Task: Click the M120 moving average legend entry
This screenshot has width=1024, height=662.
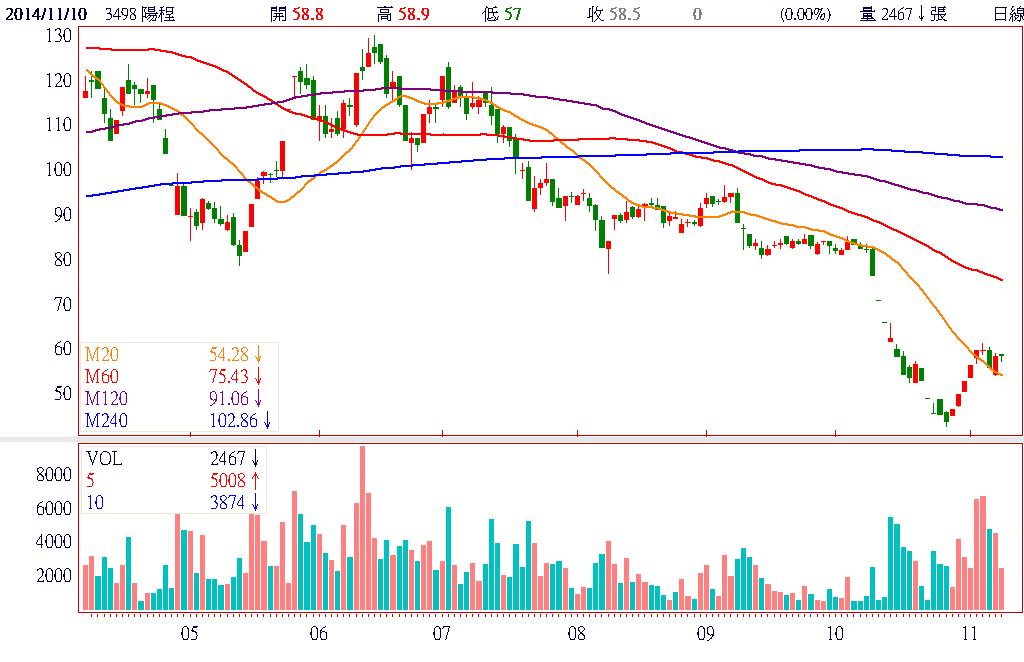Action: point(104,398)
